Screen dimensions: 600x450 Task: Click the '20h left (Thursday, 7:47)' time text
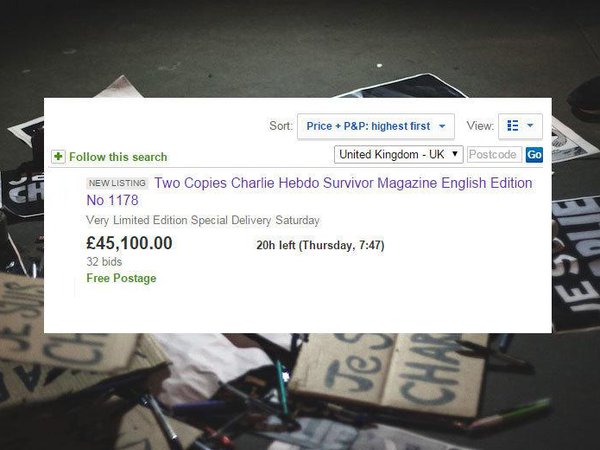320,245
